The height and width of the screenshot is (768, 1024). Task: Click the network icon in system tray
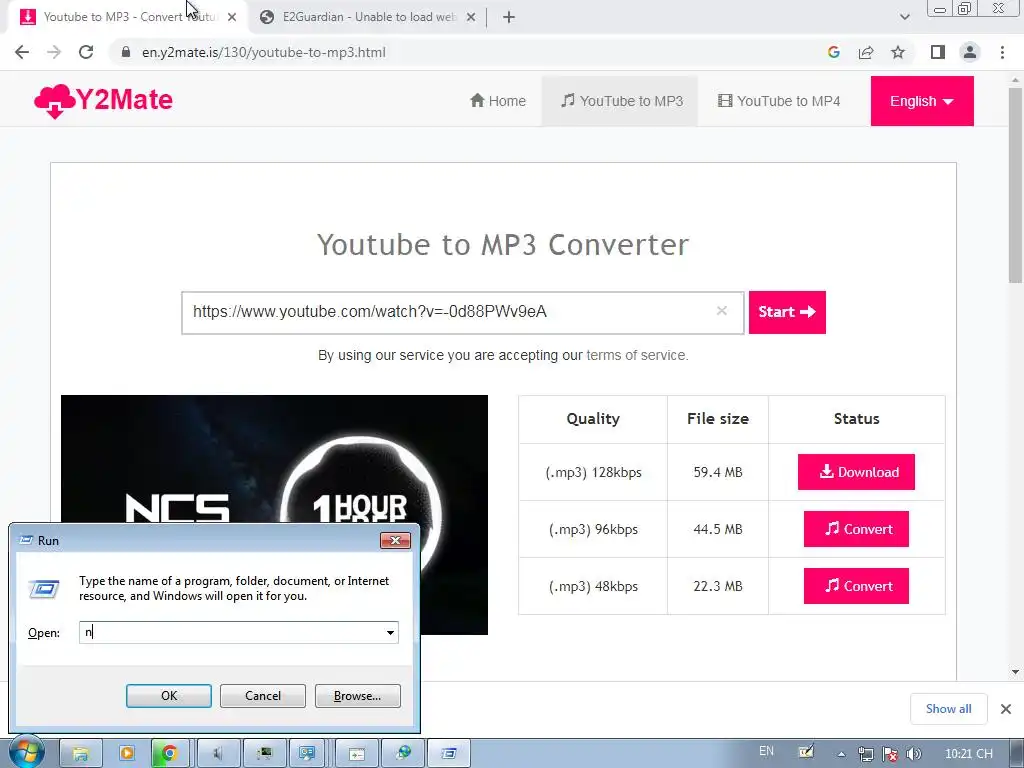pos(865,754)
